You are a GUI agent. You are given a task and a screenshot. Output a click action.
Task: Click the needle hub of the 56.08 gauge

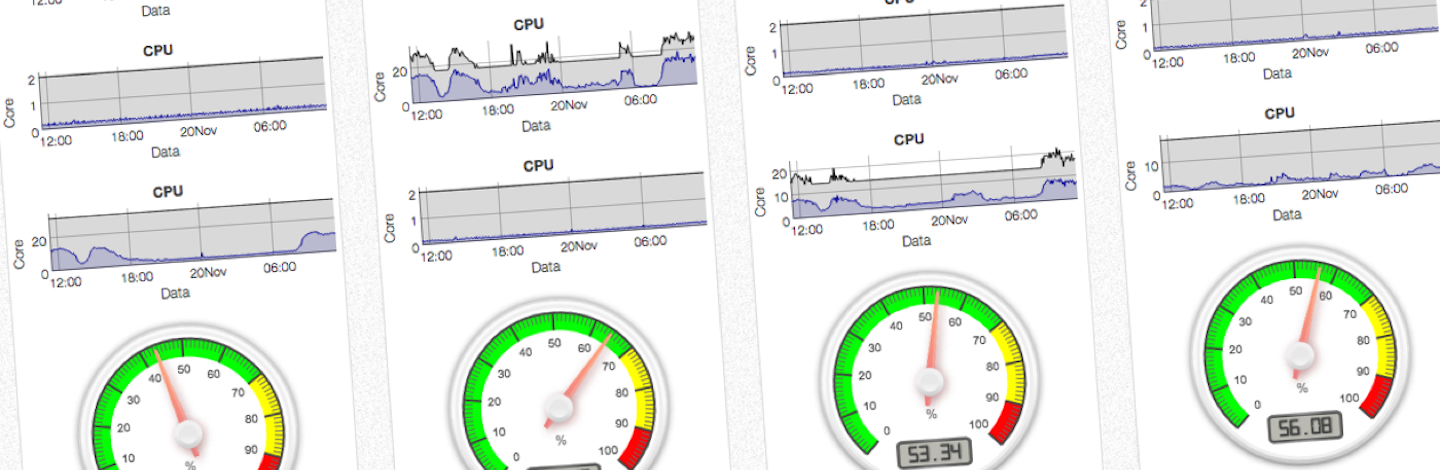pos(1300,355)
